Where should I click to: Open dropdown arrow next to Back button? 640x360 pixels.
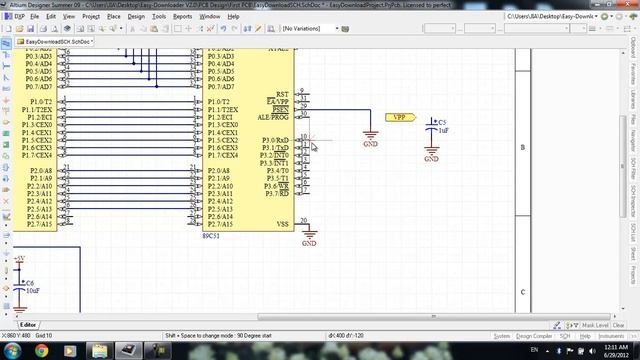click(x=611, y=16)
